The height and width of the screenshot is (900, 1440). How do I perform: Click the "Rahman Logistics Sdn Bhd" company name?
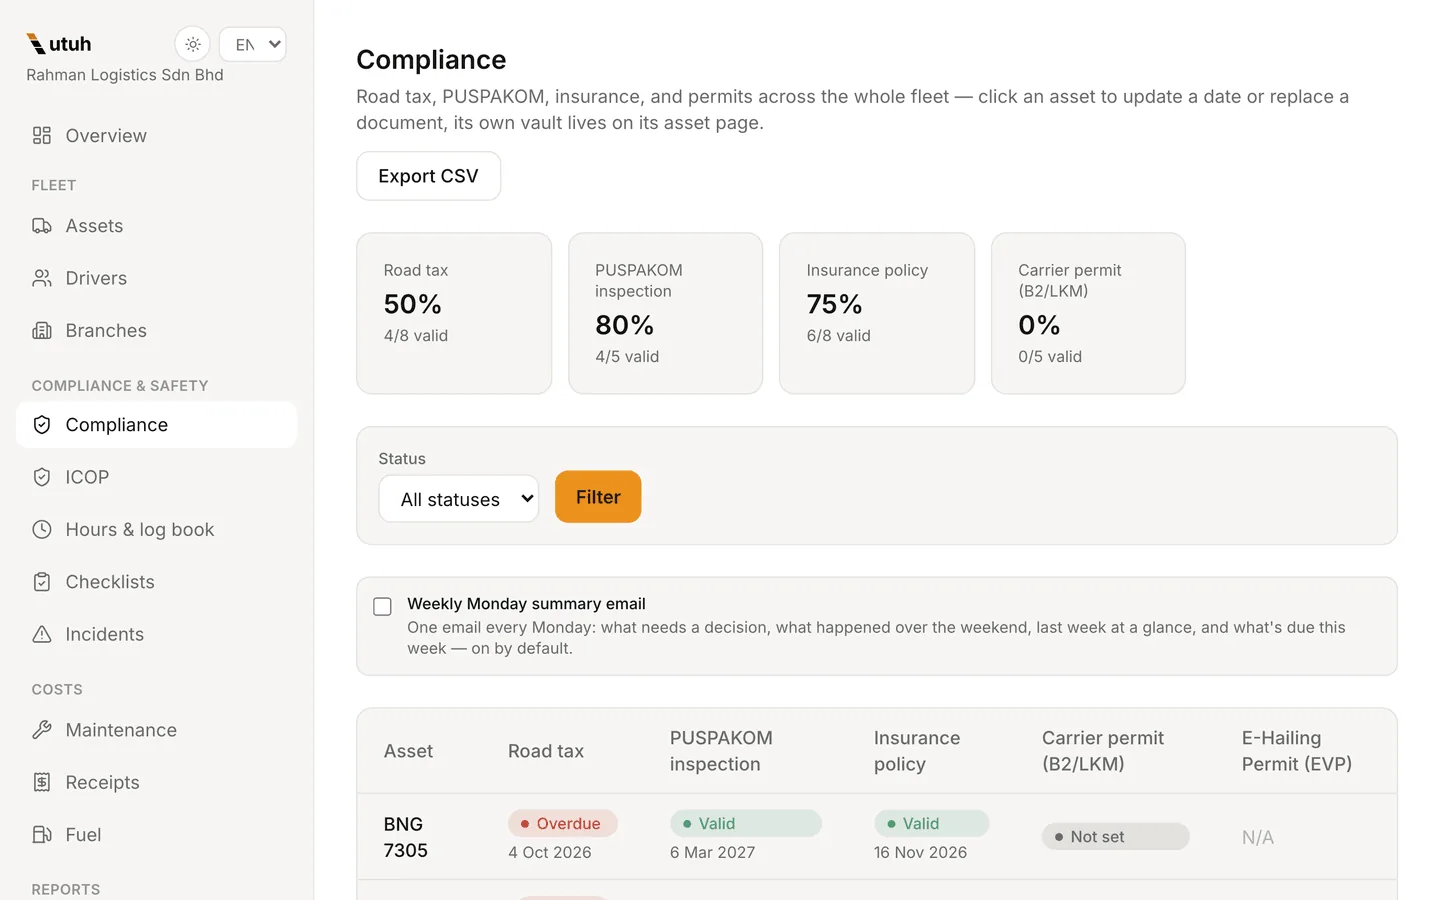tap(125, 75)
